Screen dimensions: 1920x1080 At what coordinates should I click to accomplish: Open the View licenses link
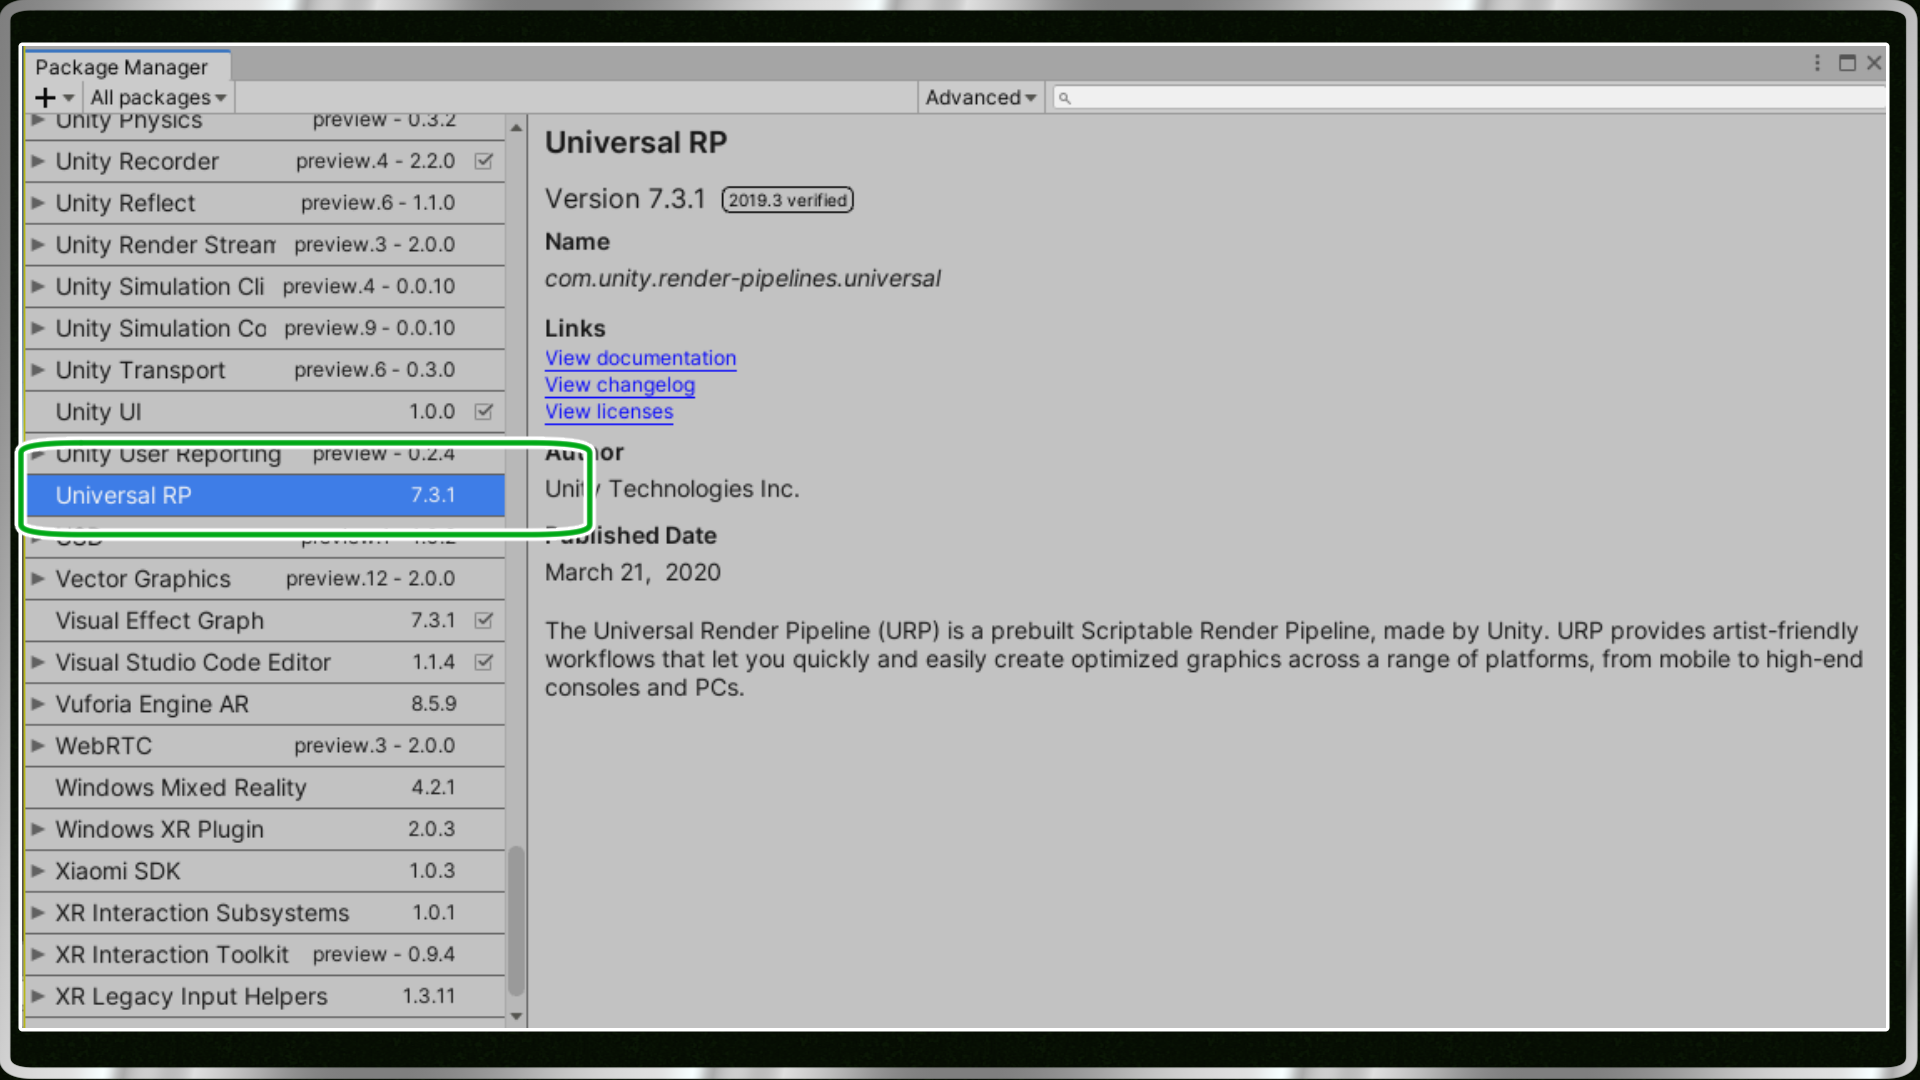coord(609,412)
